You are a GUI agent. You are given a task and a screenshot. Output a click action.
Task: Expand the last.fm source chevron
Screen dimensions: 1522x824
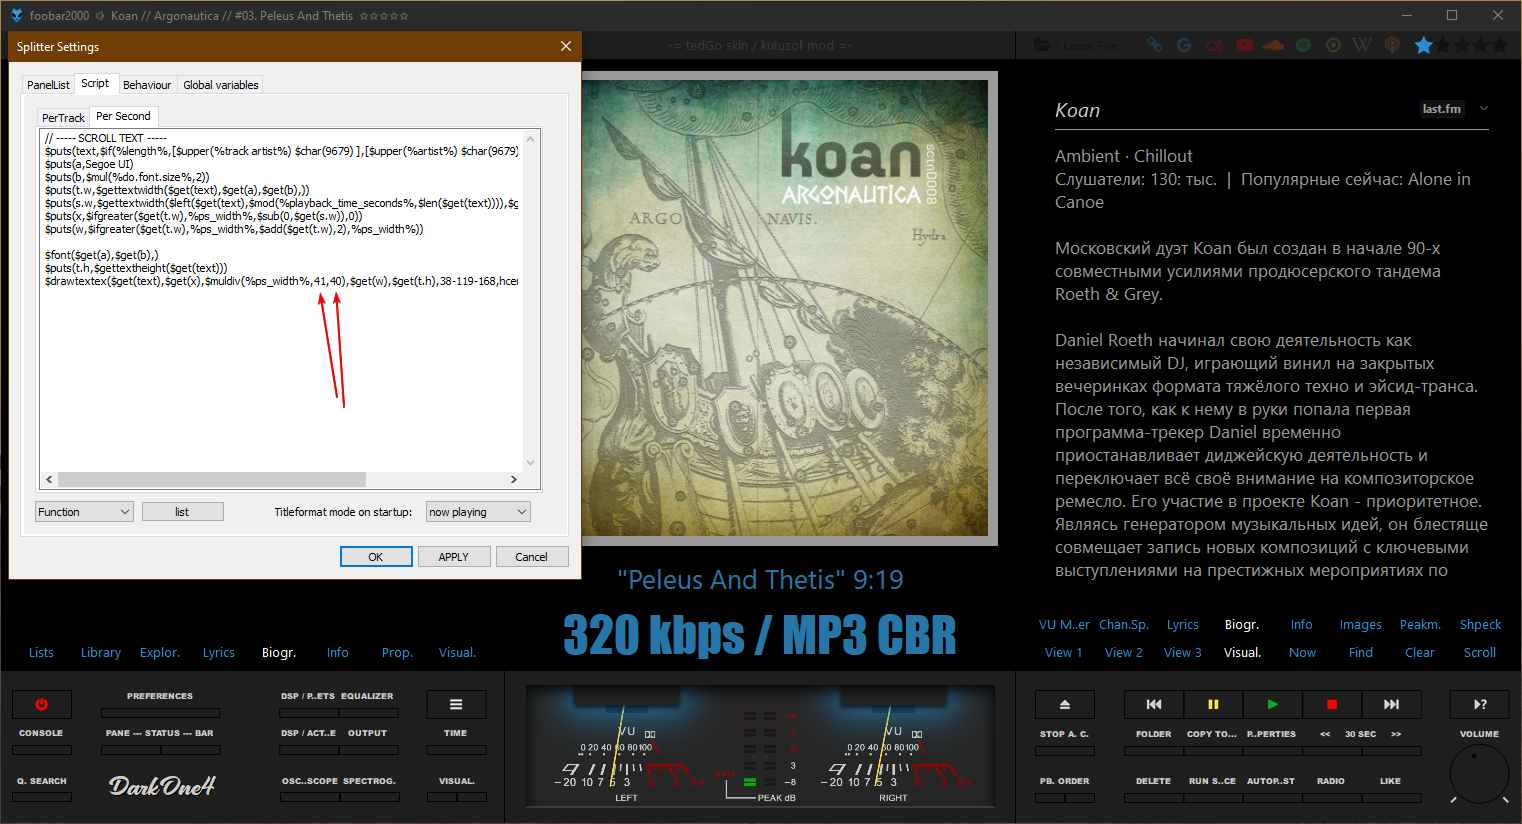click(x=1484, y=109)
